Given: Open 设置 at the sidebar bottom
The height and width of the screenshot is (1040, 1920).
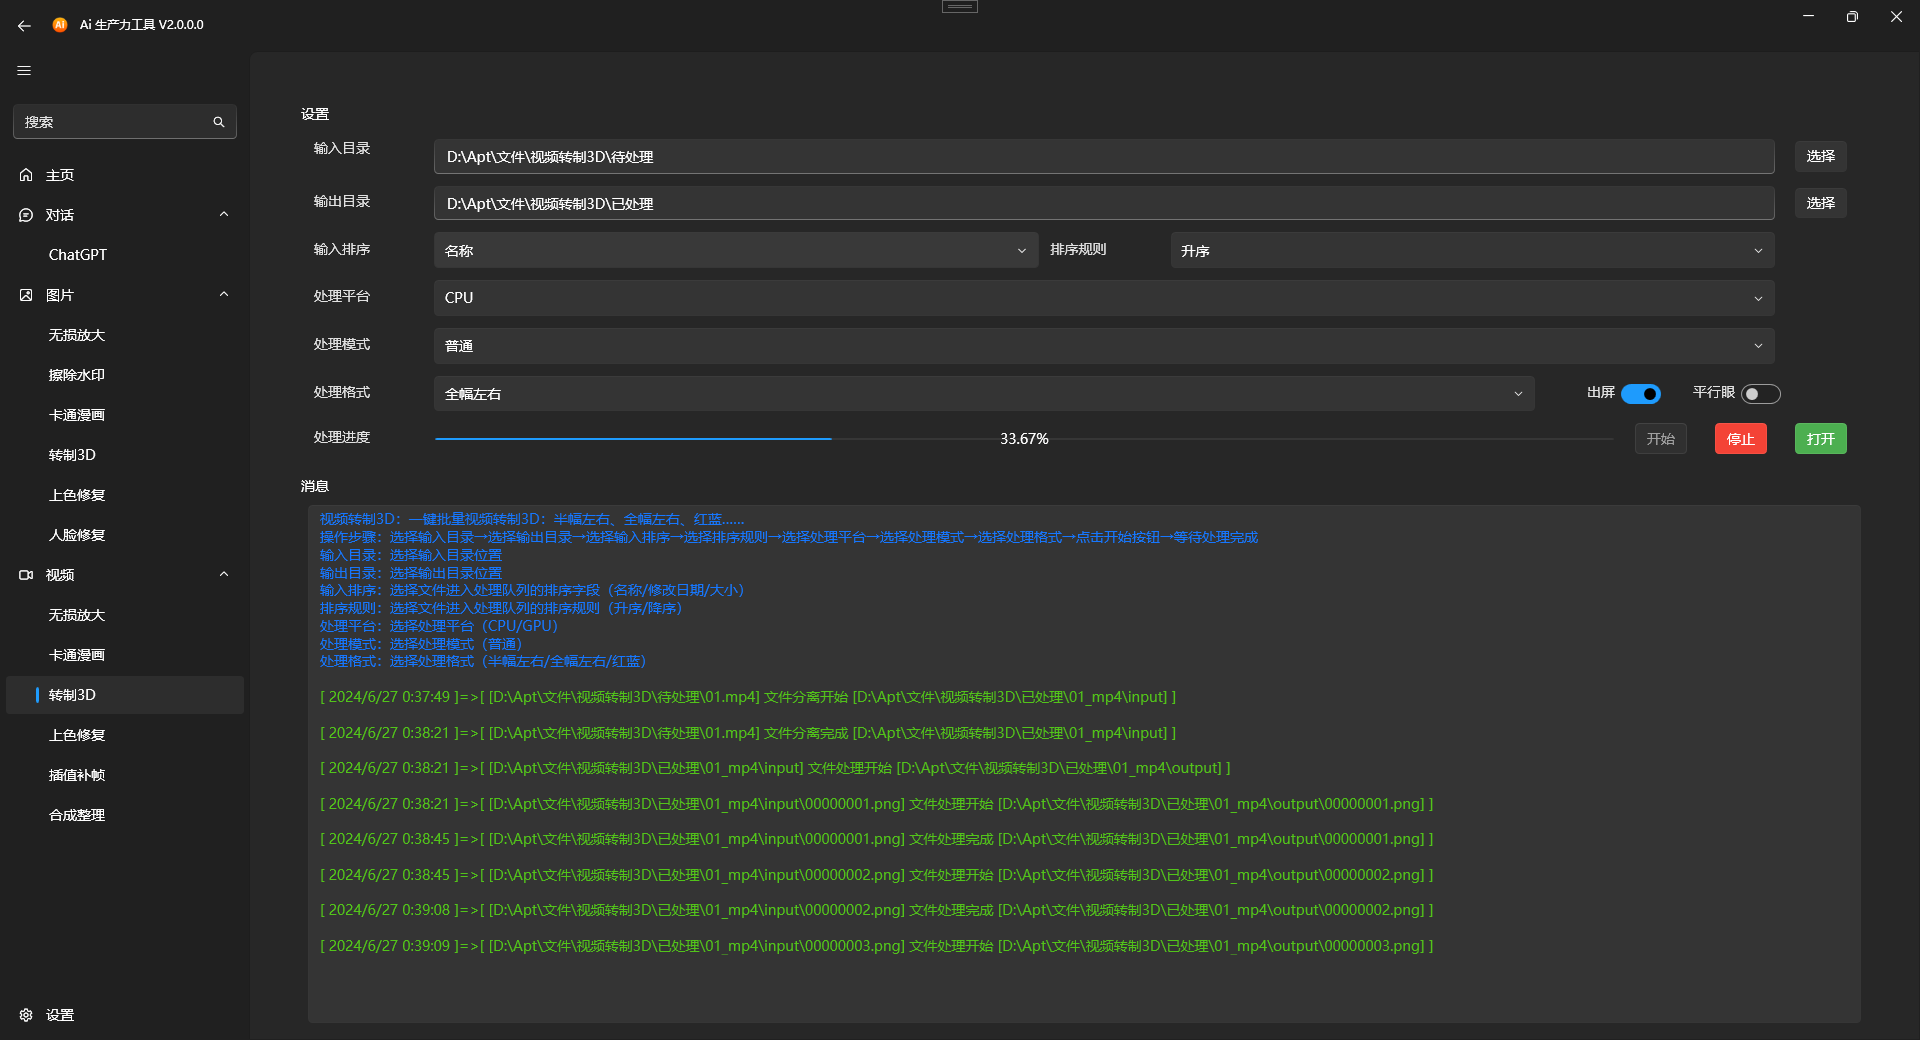Looking at the screenshot, I should pyautogui.click(x=125, y=1015).
